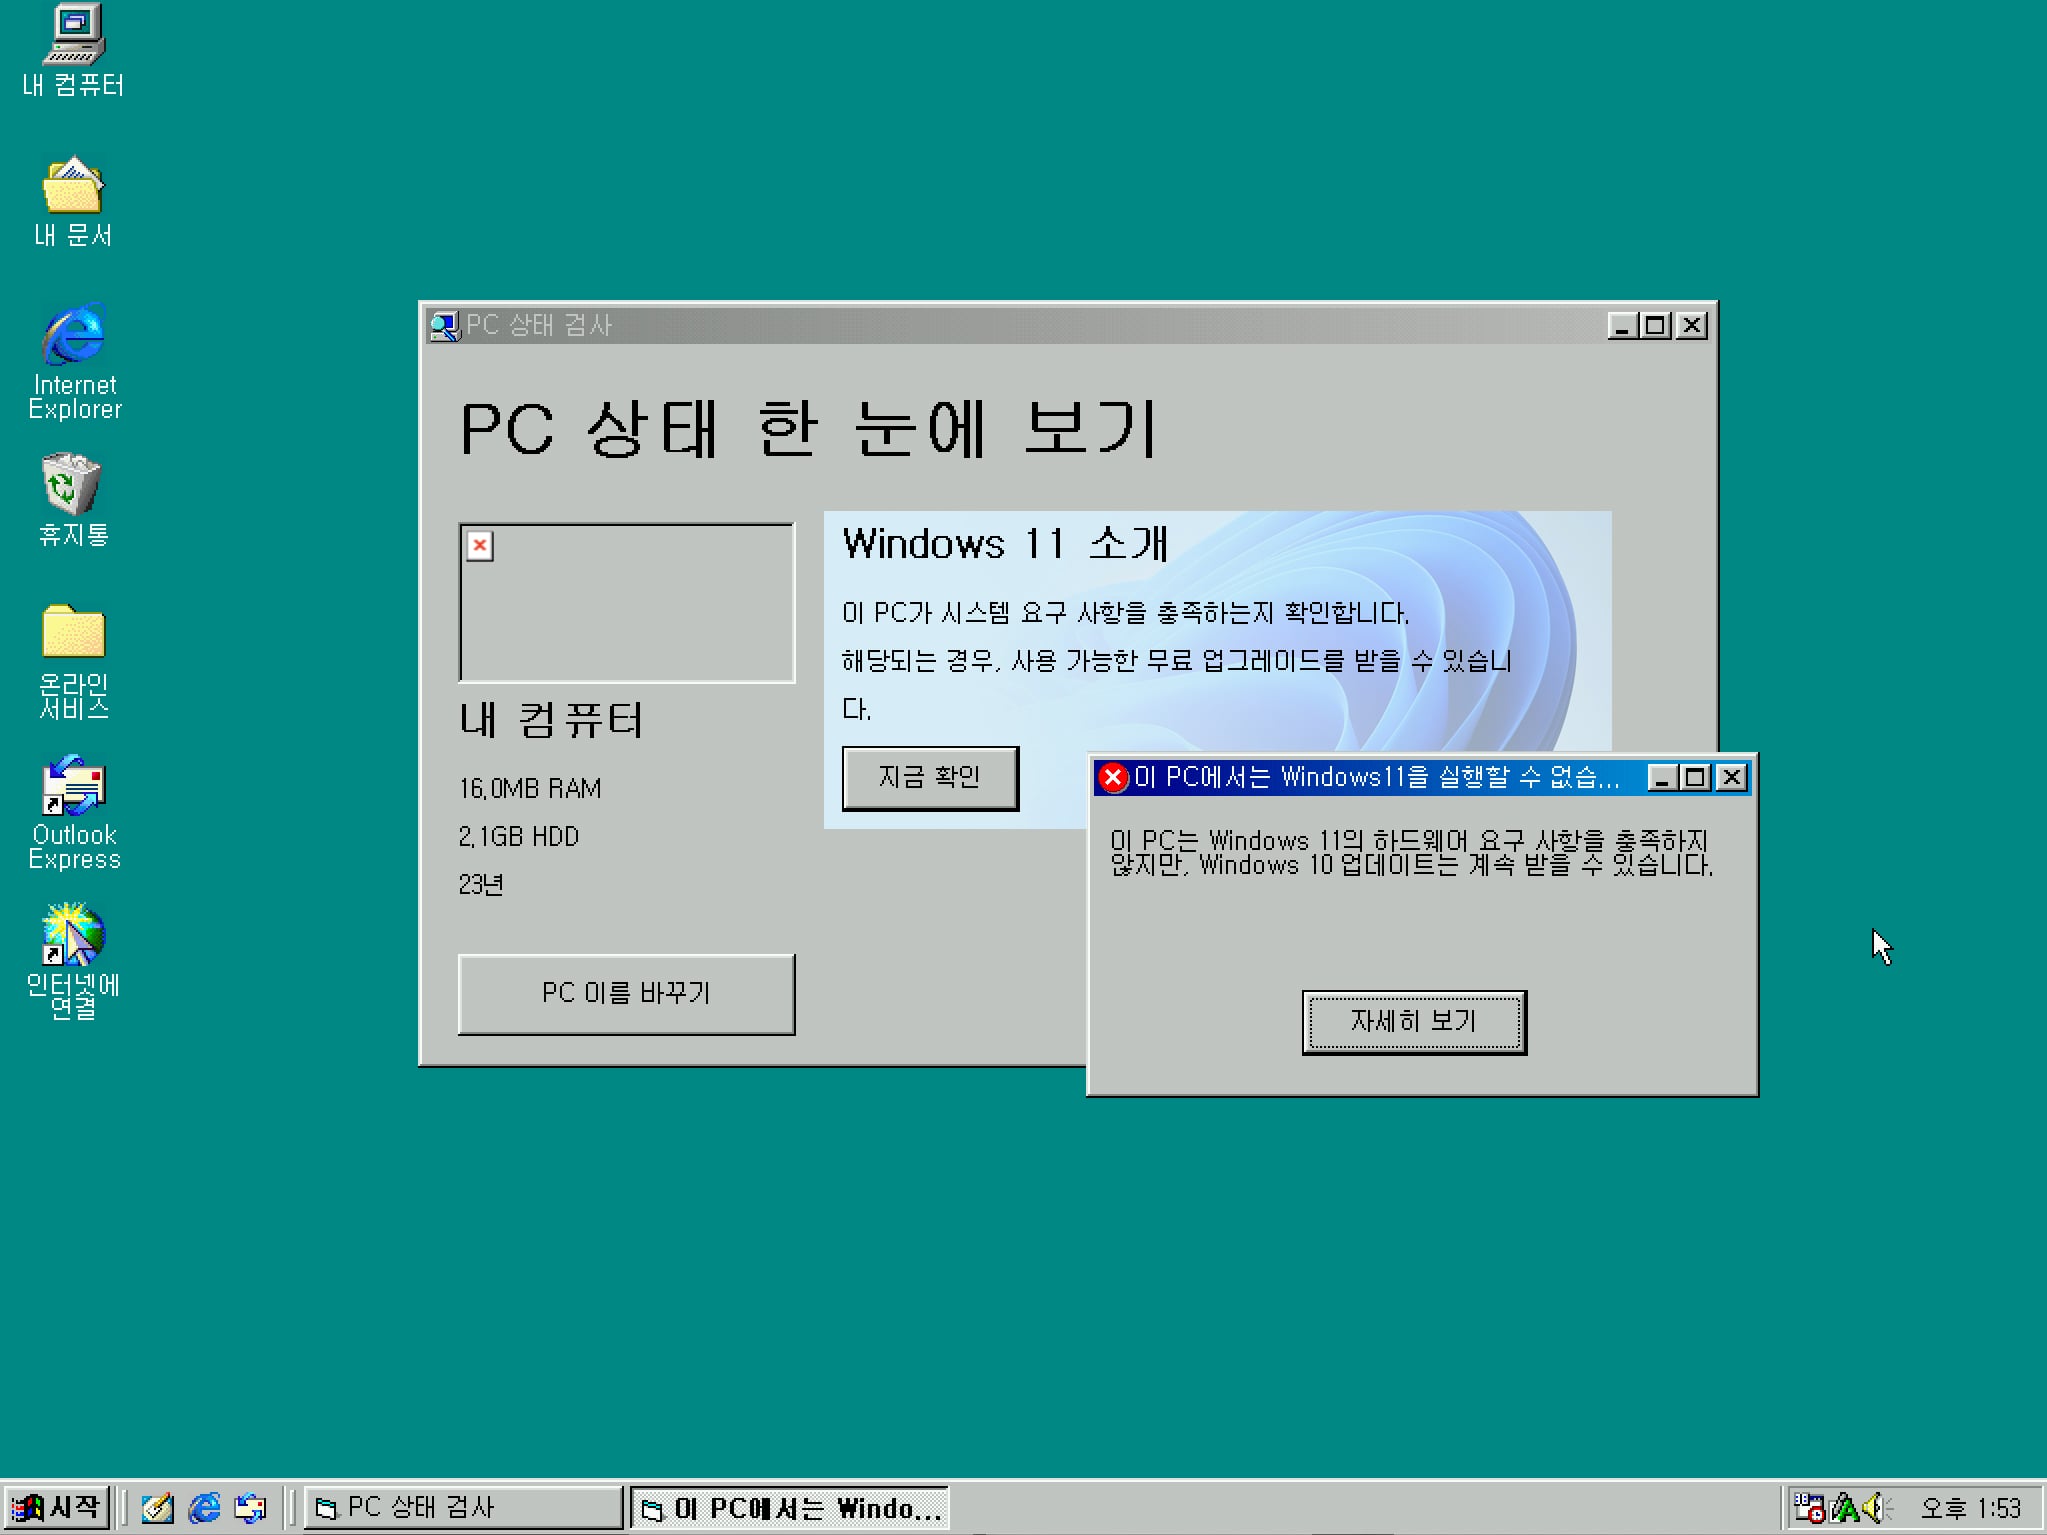Click the 23년 age text
This screenshot has height=1535, width=2047.
point(481,885)
